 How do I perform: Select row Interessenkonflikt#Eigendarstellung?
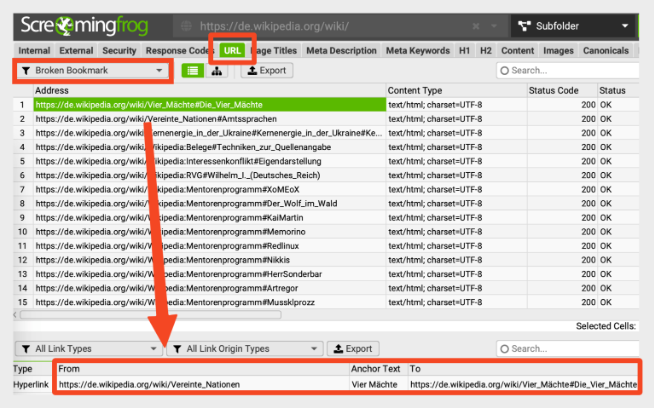pos(209,161)
